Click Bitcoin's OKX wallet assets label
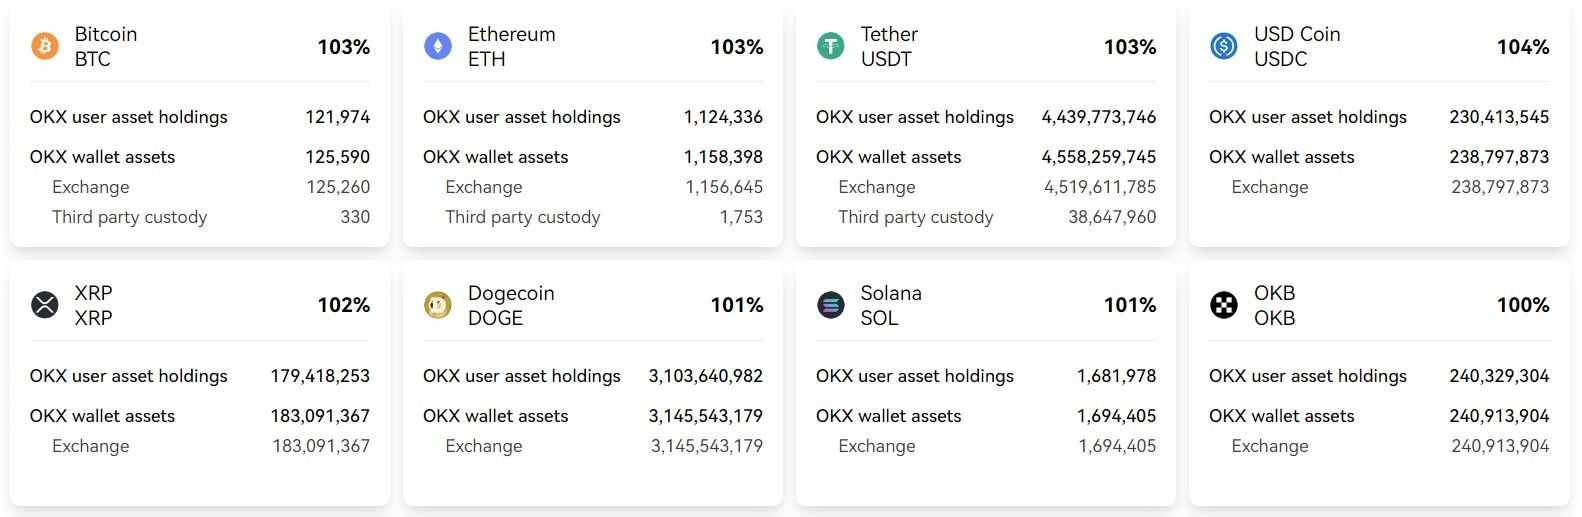Image resolution: width=1582 pixels, height=517 pixels. pos(102,157)
